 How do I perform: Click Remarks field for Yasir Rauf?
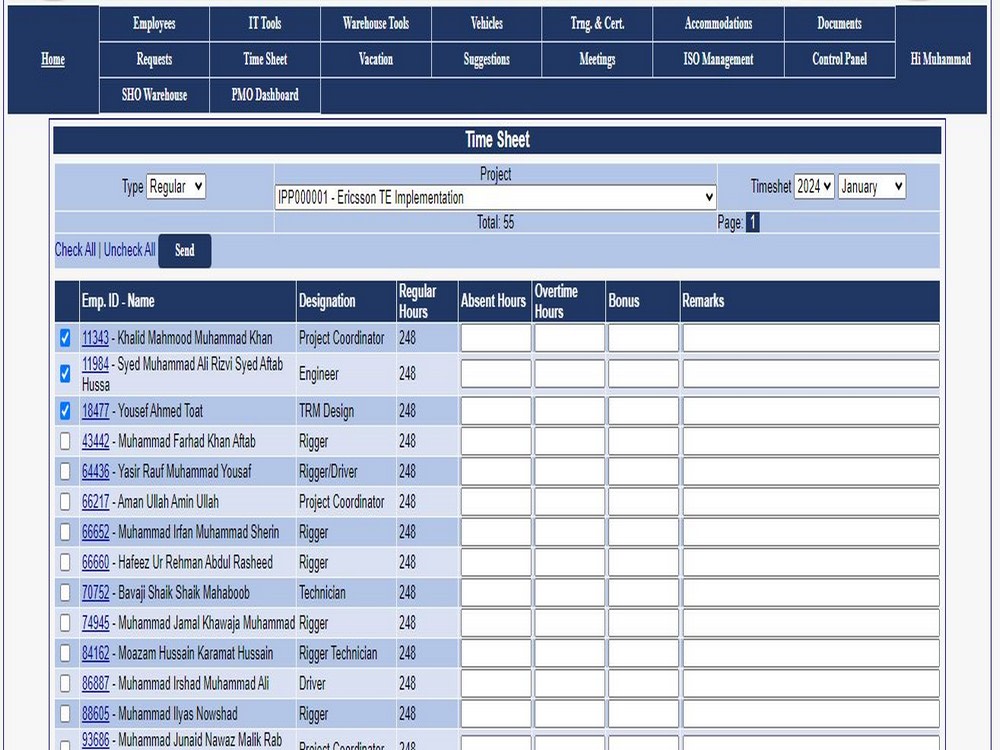(811, 471)
